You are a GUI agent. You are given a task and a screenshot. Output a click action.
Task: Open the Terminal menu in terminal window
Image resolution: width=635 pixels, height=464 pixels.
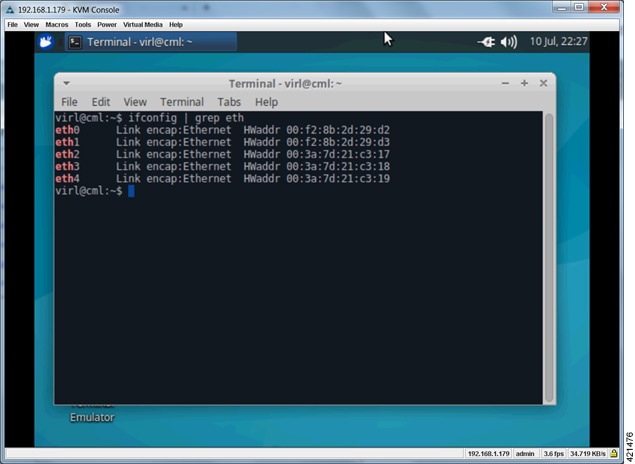click(182, 102)
